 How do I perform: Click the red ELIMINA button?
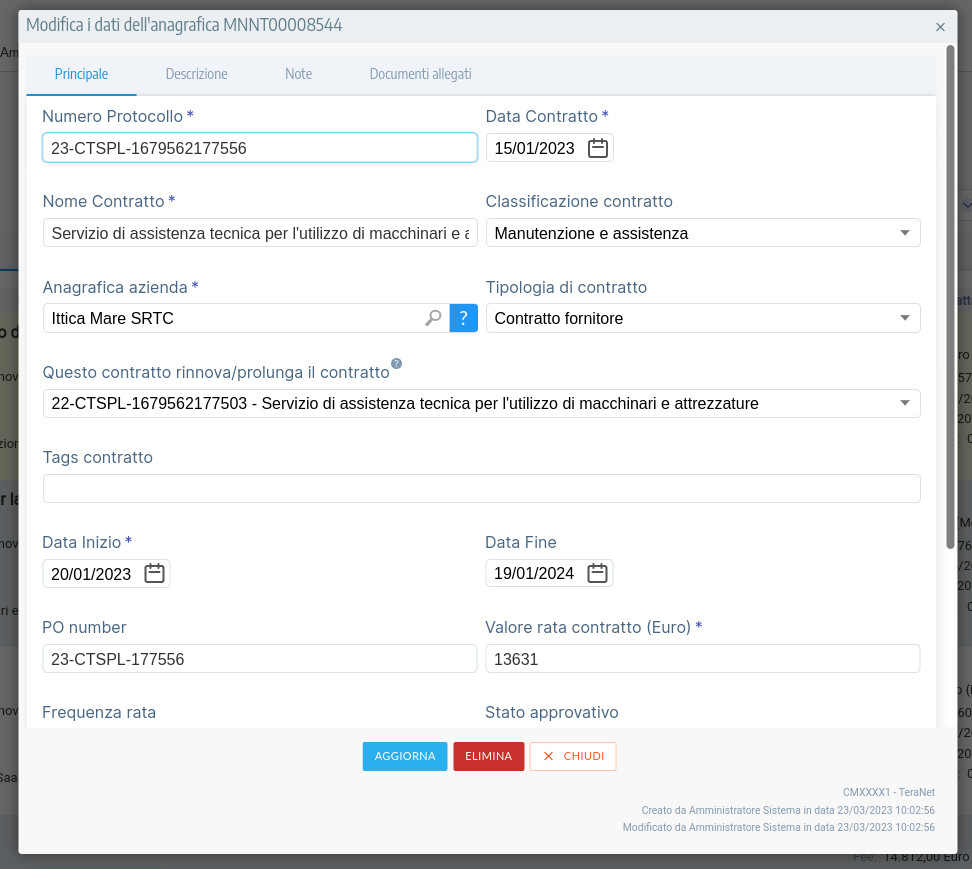488,756
